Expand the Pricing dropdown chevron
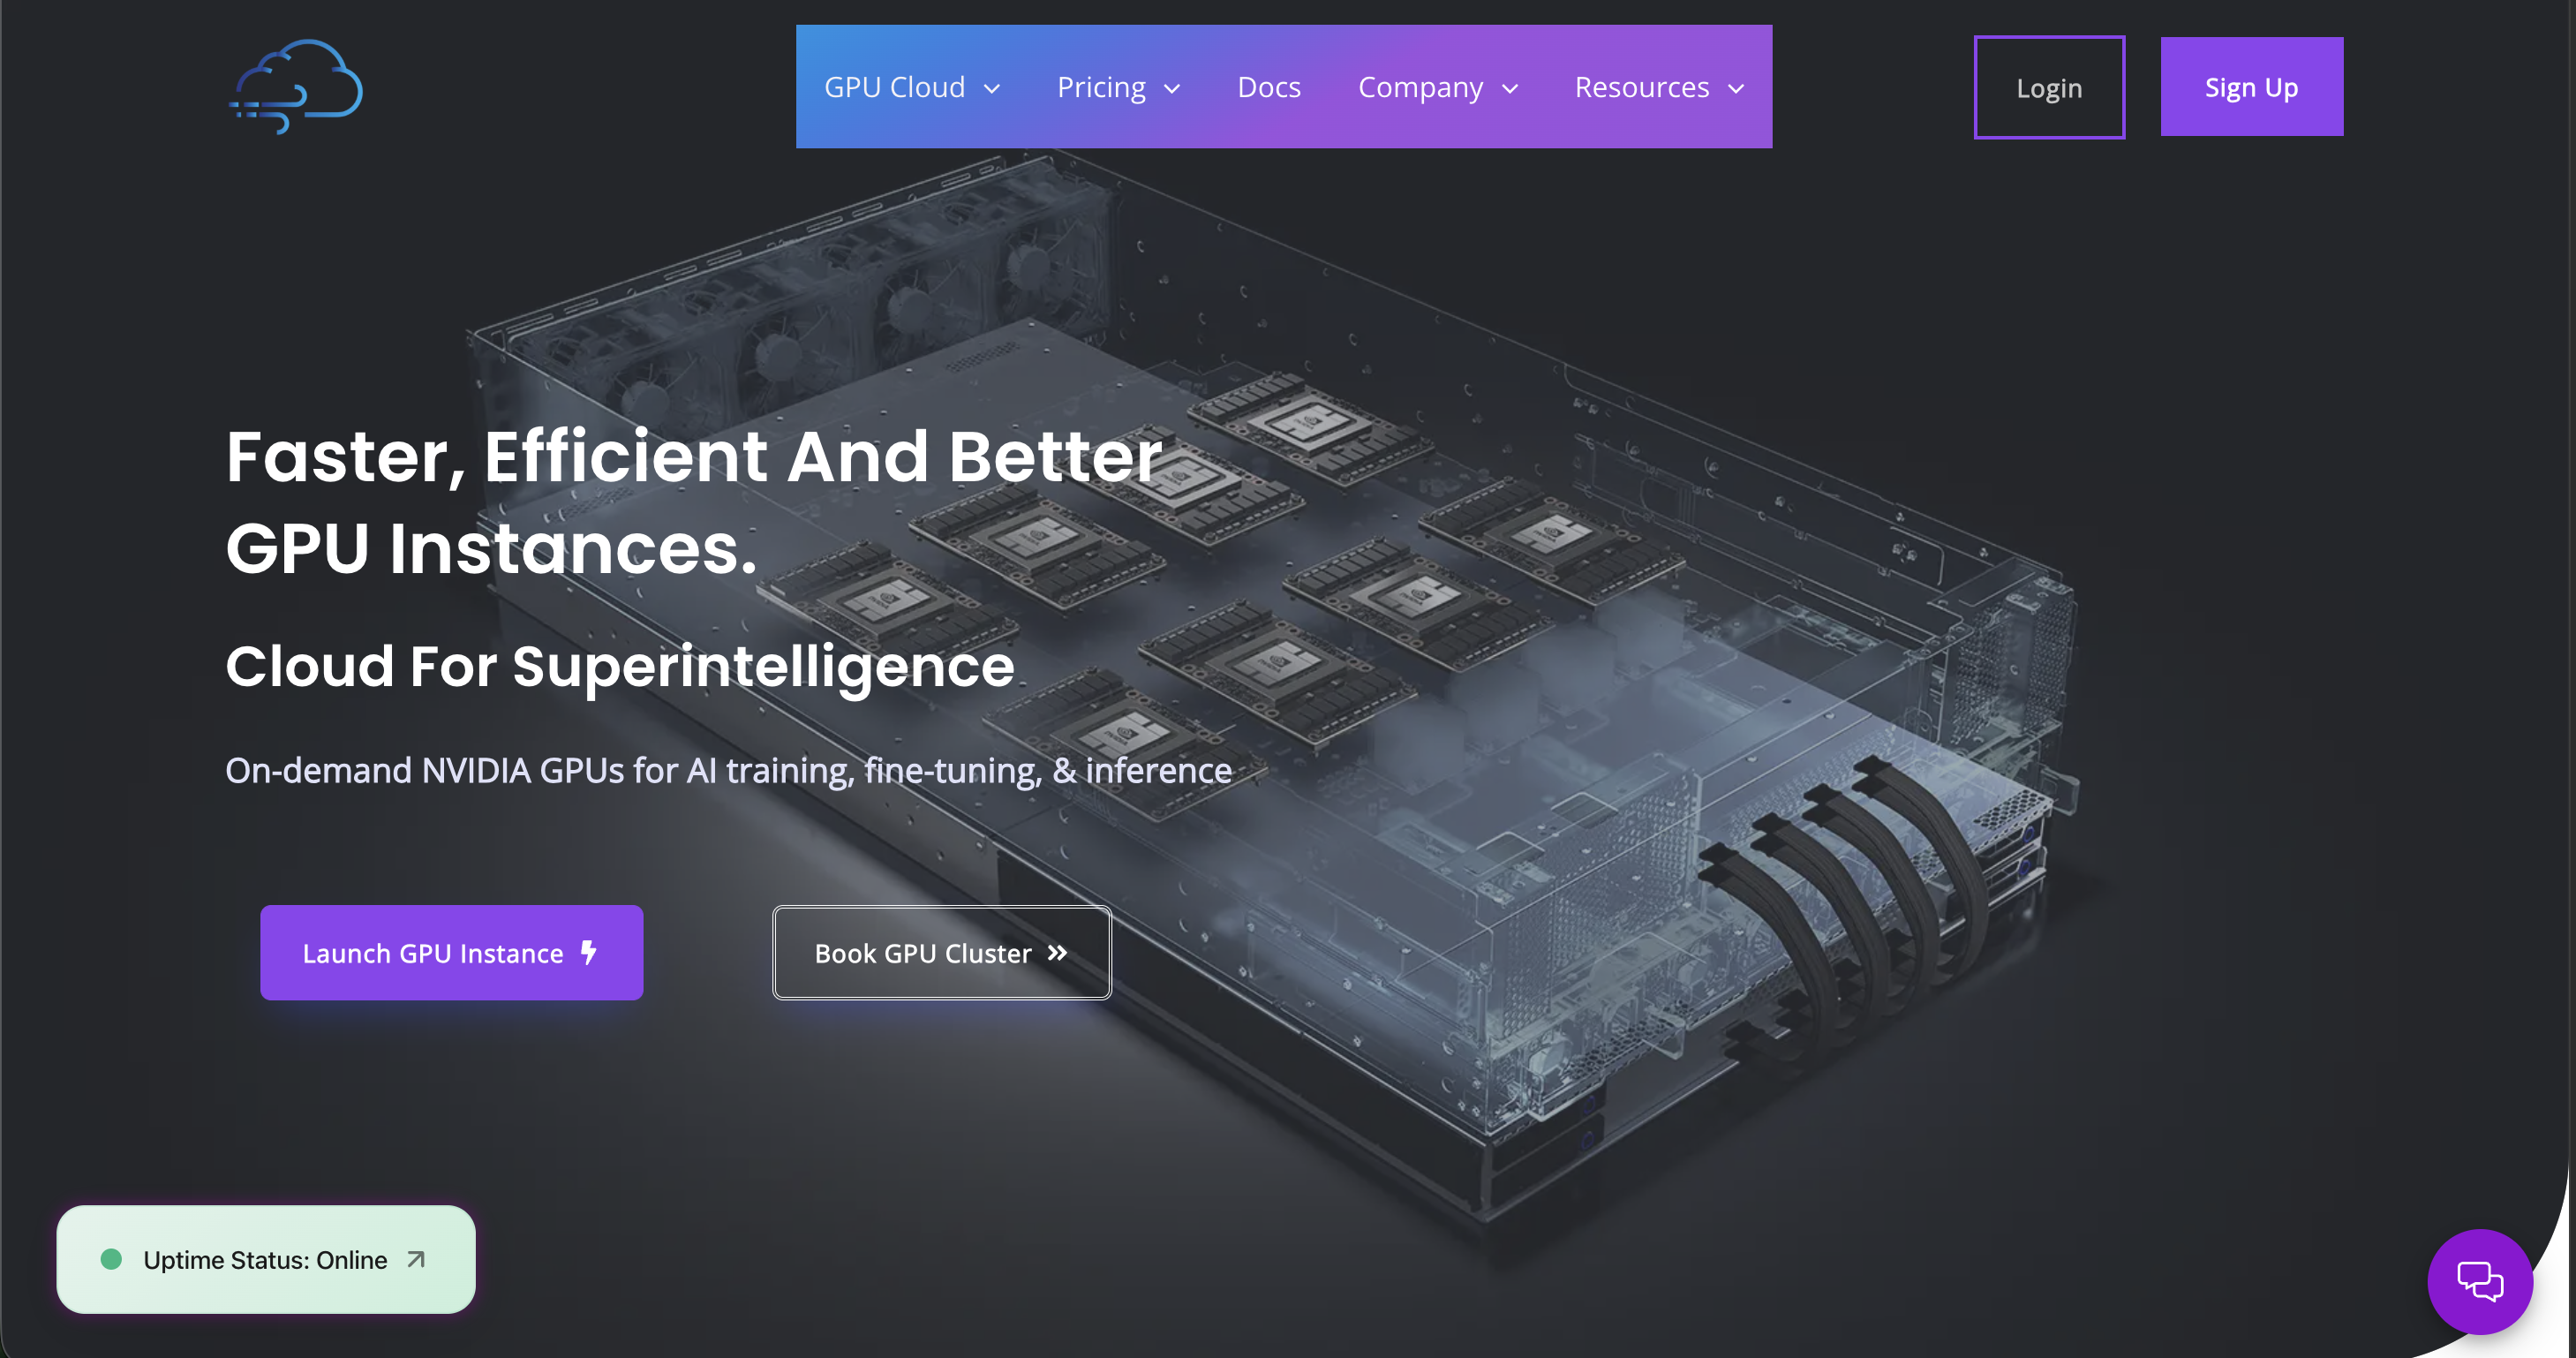This screenshot has width=2576, height=1358. click(x=1172, y=89)
